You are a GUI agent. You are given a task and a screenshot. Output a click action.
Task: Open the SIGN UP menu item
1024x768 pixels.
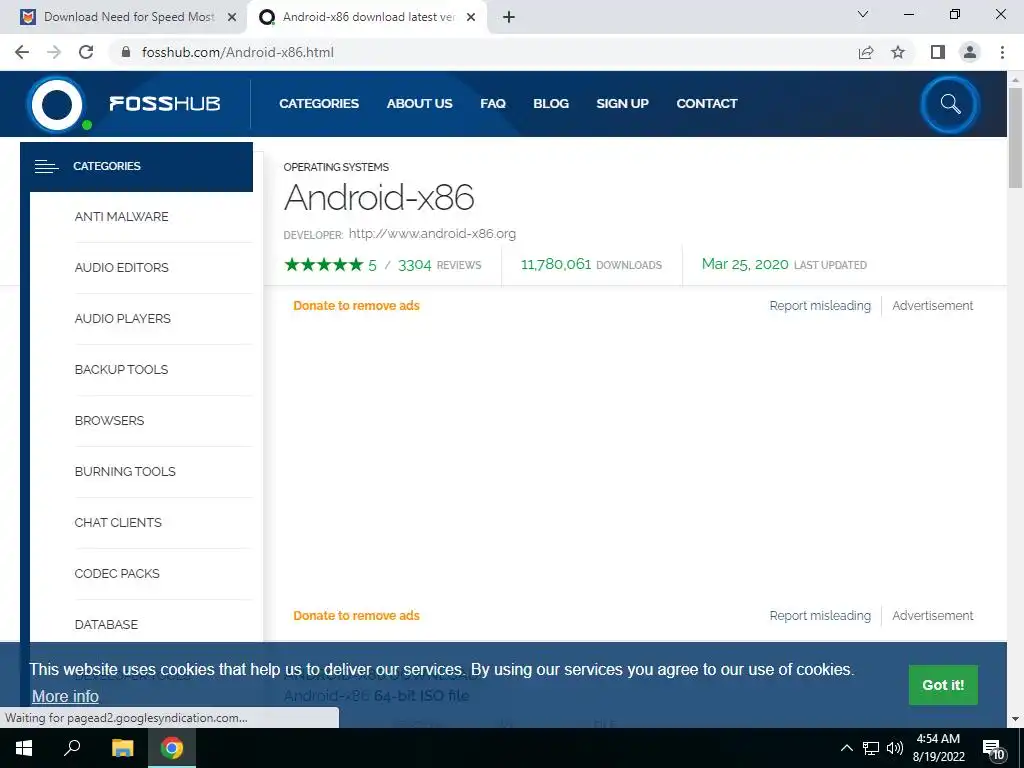[622, 103]
